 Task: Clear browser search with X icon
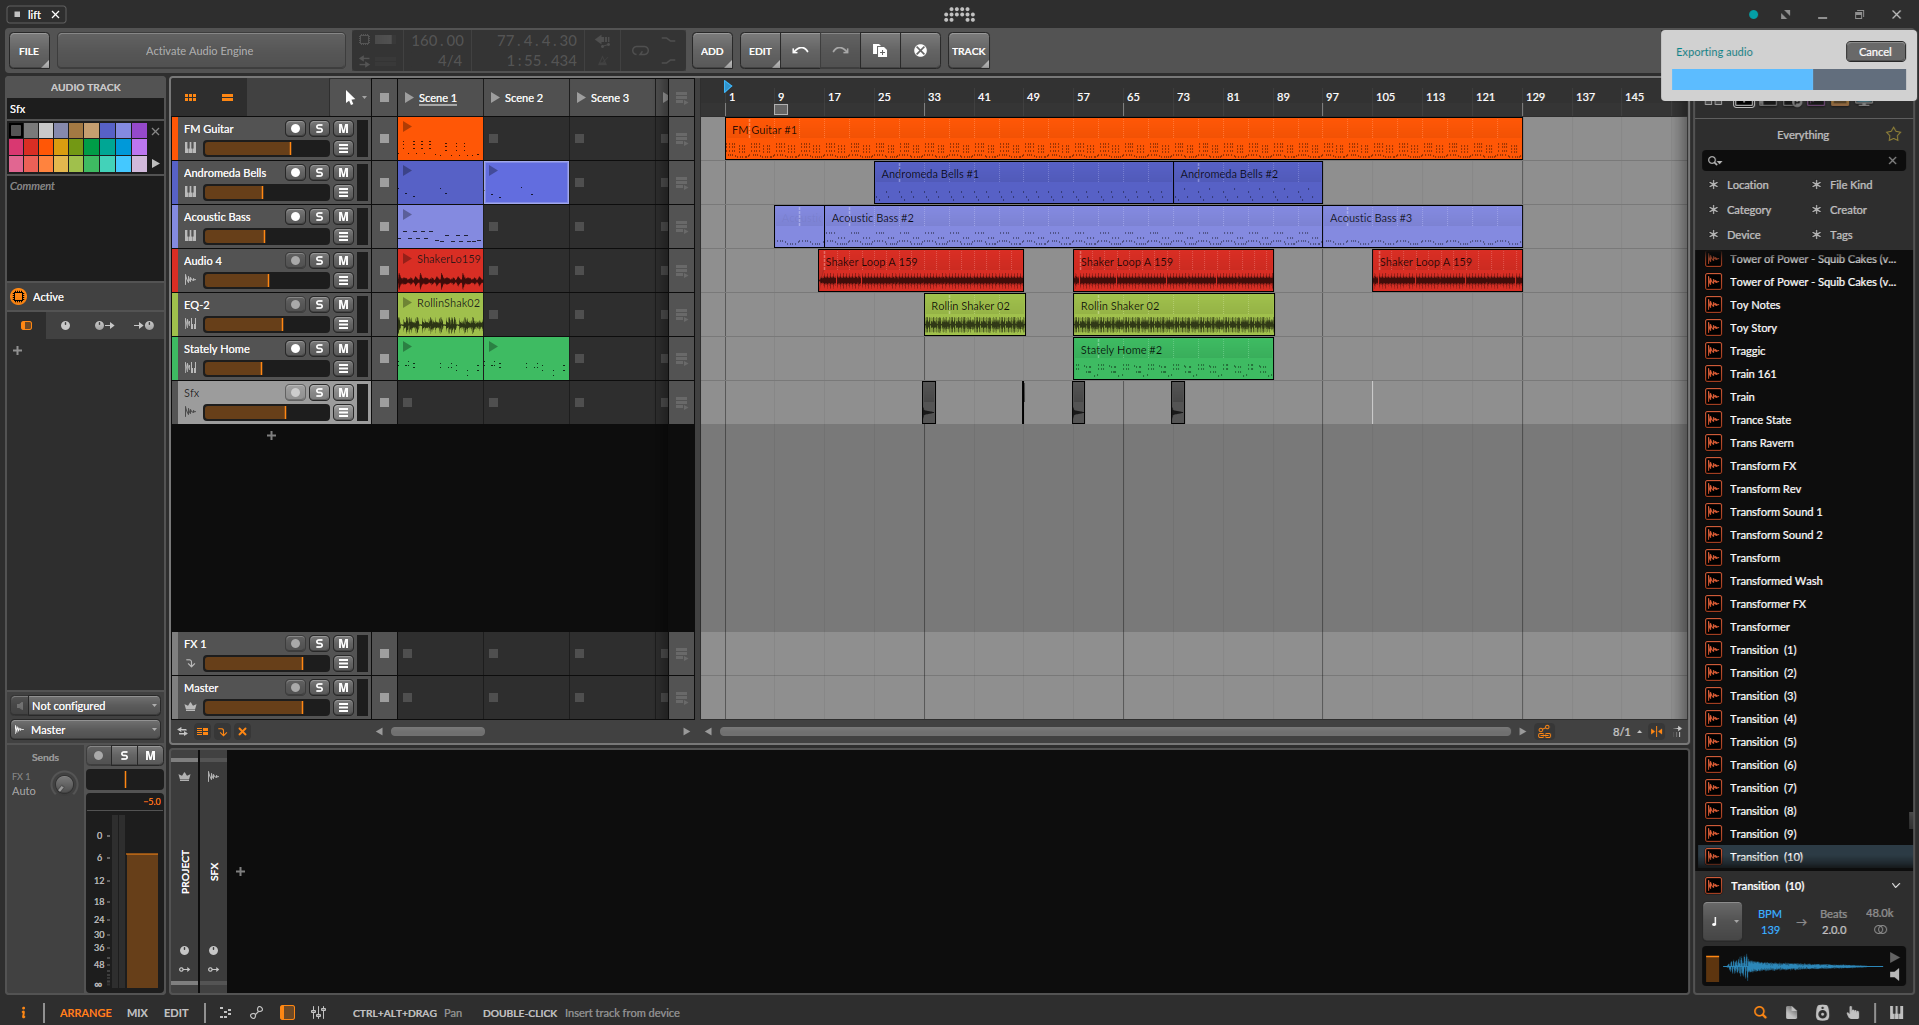click(x=1892, y=160)
